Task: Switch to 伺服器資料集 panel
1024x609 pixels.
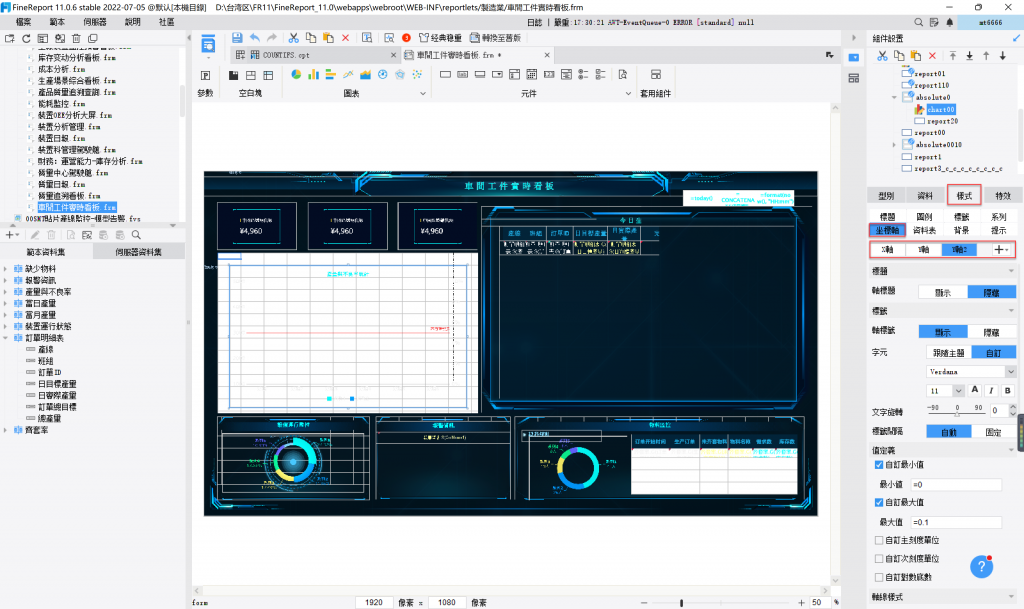Action: click(x=138, y=252)
